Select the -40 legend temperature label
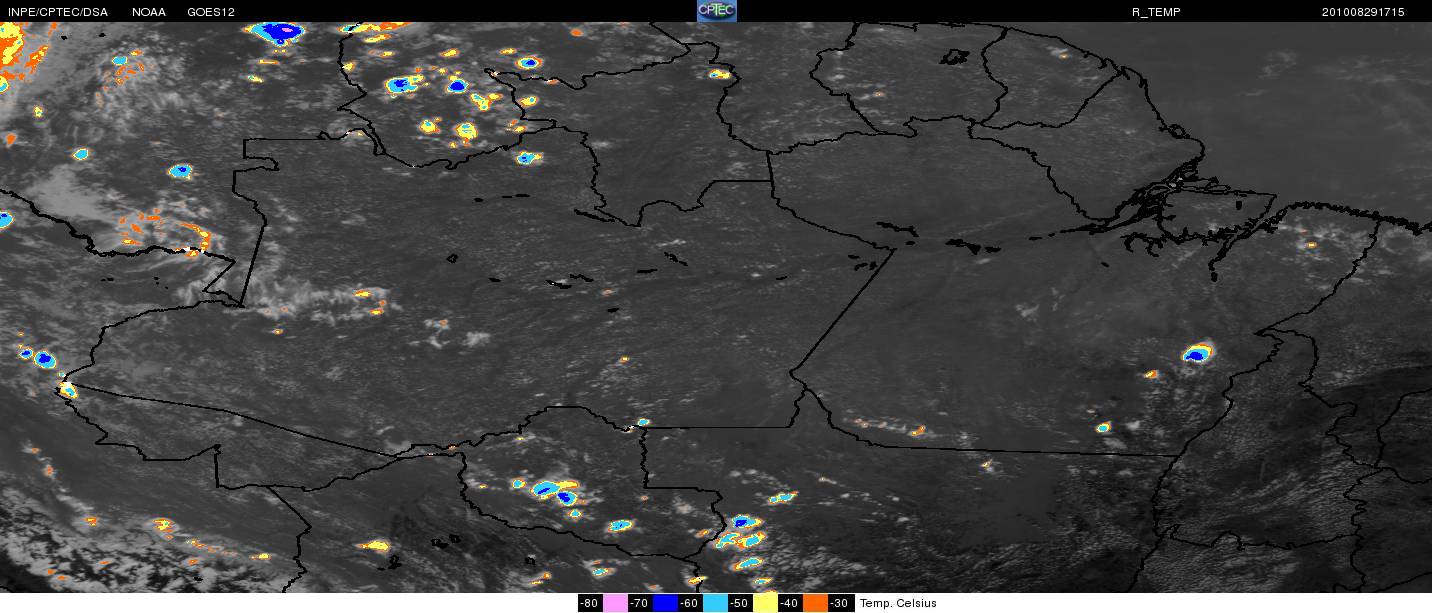Viewport: 1432px width, 613px height. tap(789, 603)
